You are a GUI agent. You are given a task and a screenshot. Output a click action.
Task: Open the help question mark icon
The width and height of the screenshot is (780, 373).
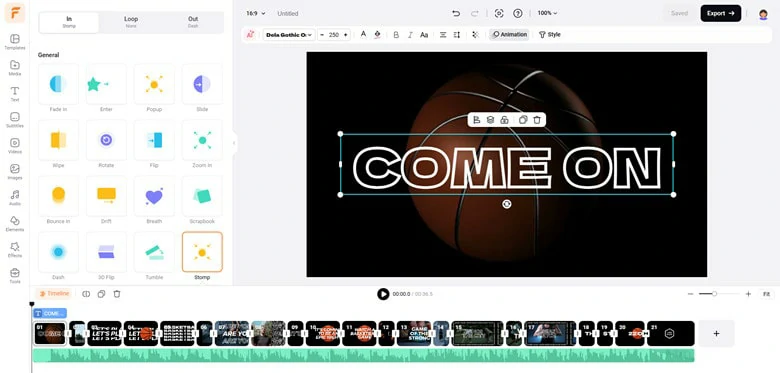tap(518, 13)
